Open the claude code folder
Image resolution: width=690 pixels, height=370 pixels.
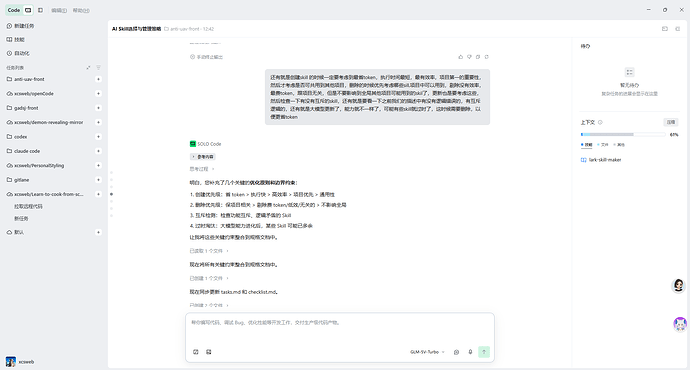[x=23, y=151]
